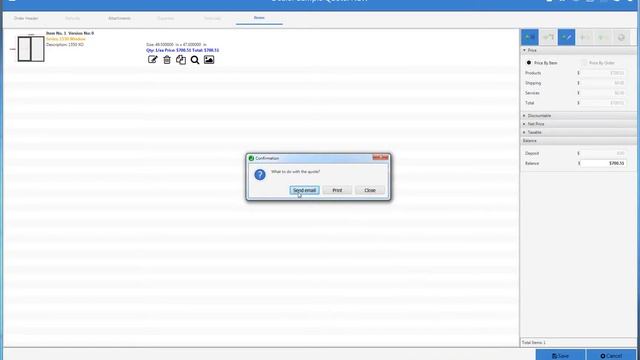Click the Balance section header
Viewport: 640px width, 360px height.
pyautogui.click(x=578, y=141)
